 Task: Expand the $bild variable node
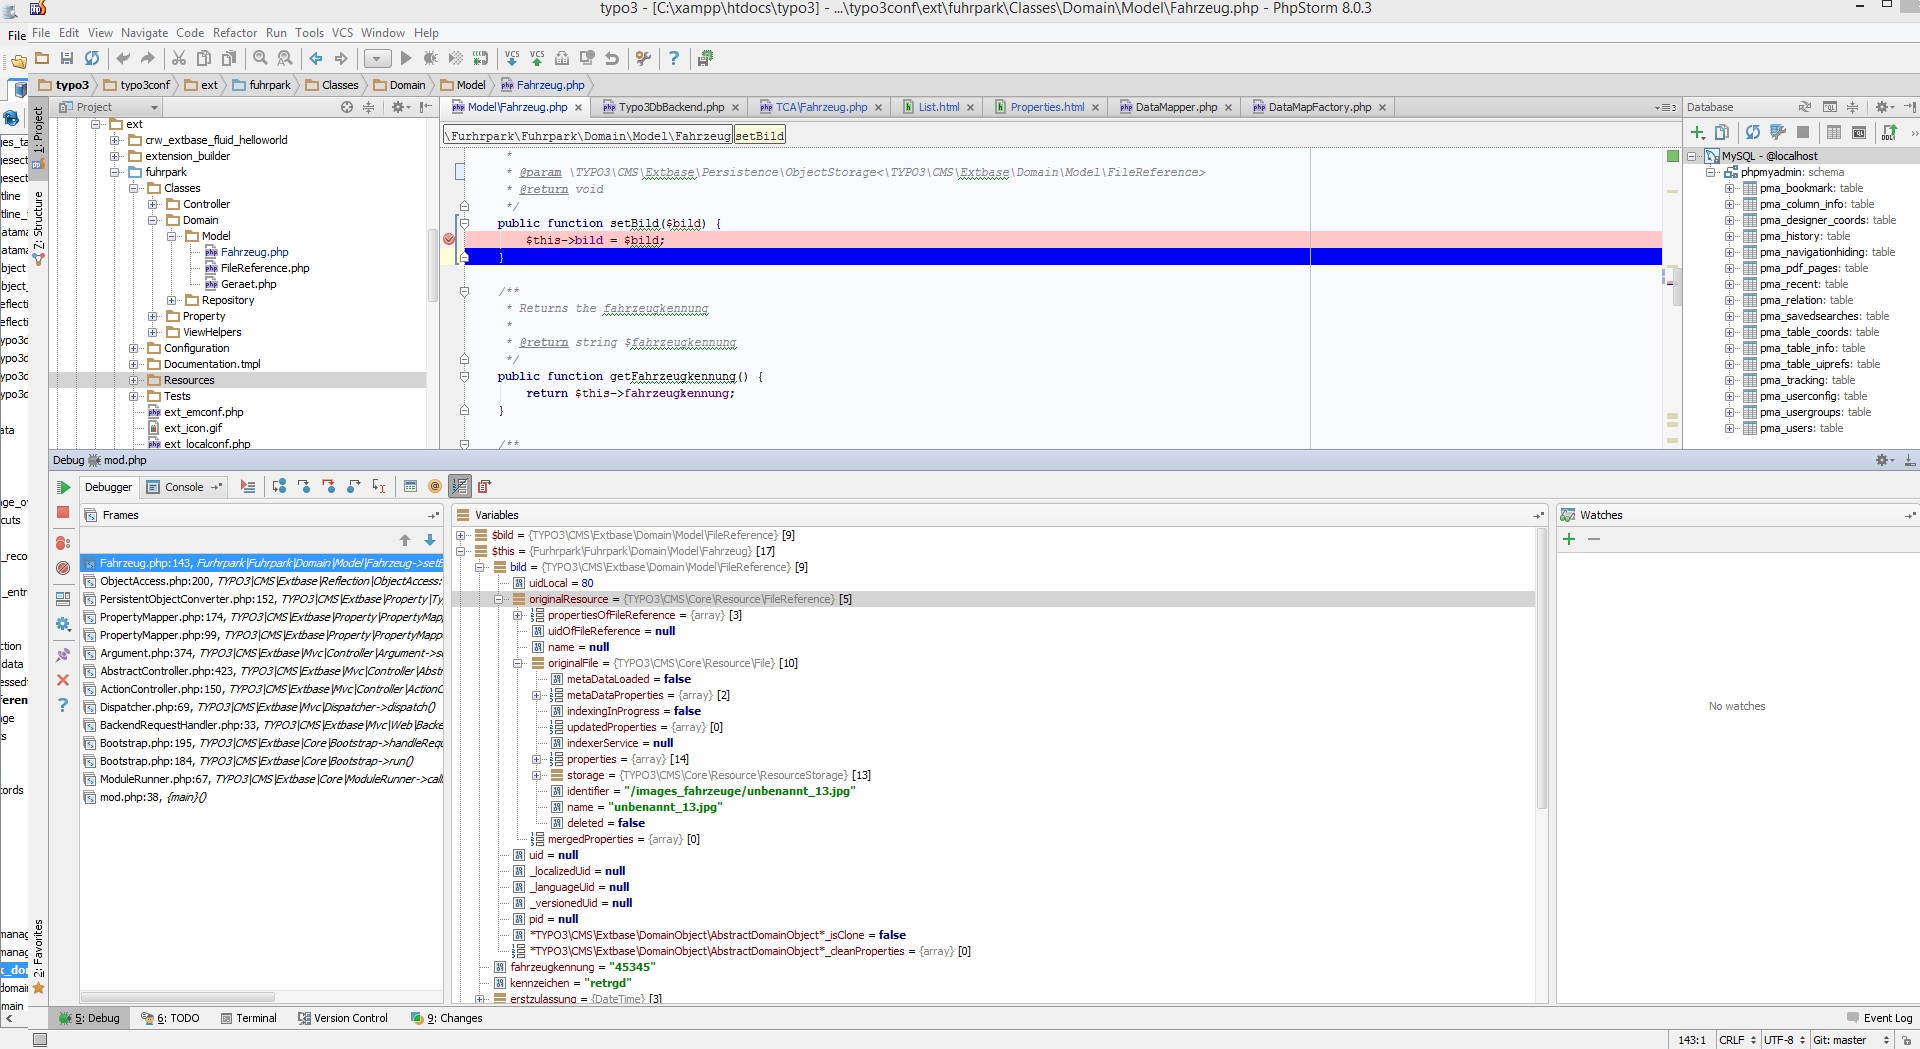(x=461, y=535)
